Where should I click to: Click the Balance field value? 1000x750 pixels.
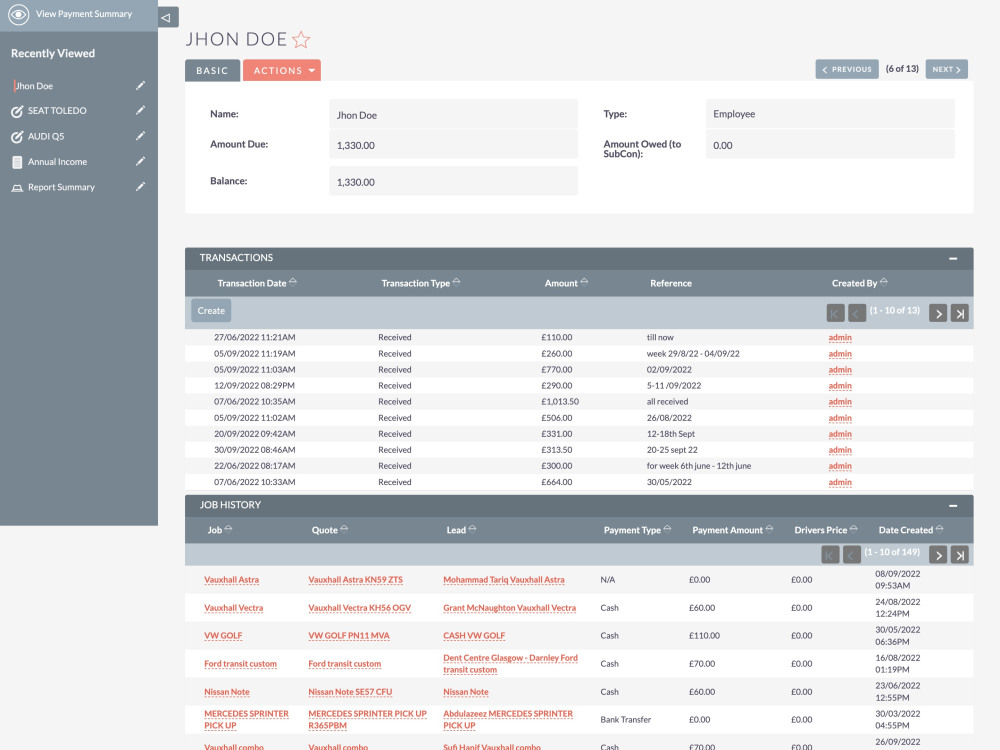pos(453,182)
